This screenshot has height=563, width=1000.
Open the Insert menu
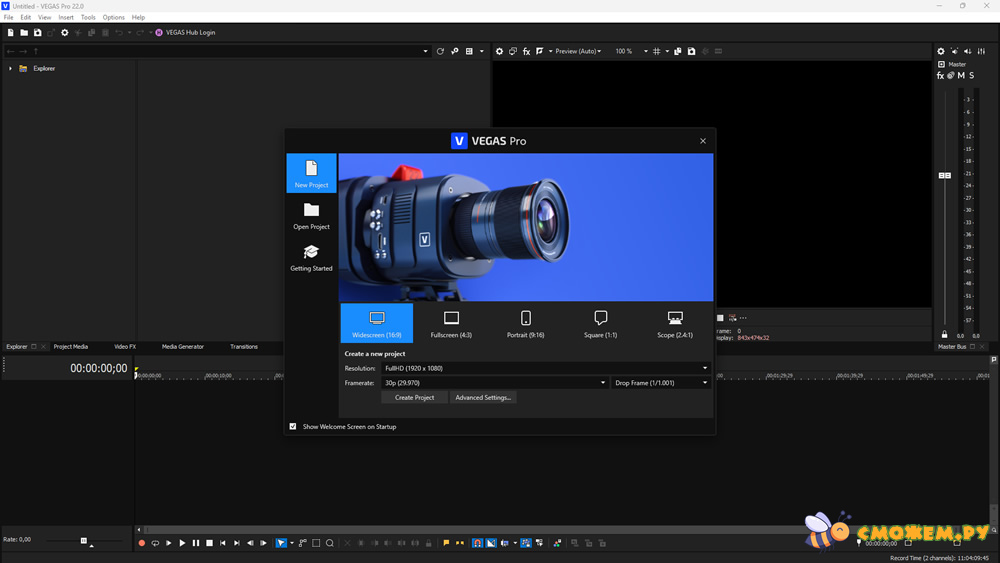(66, 17)
